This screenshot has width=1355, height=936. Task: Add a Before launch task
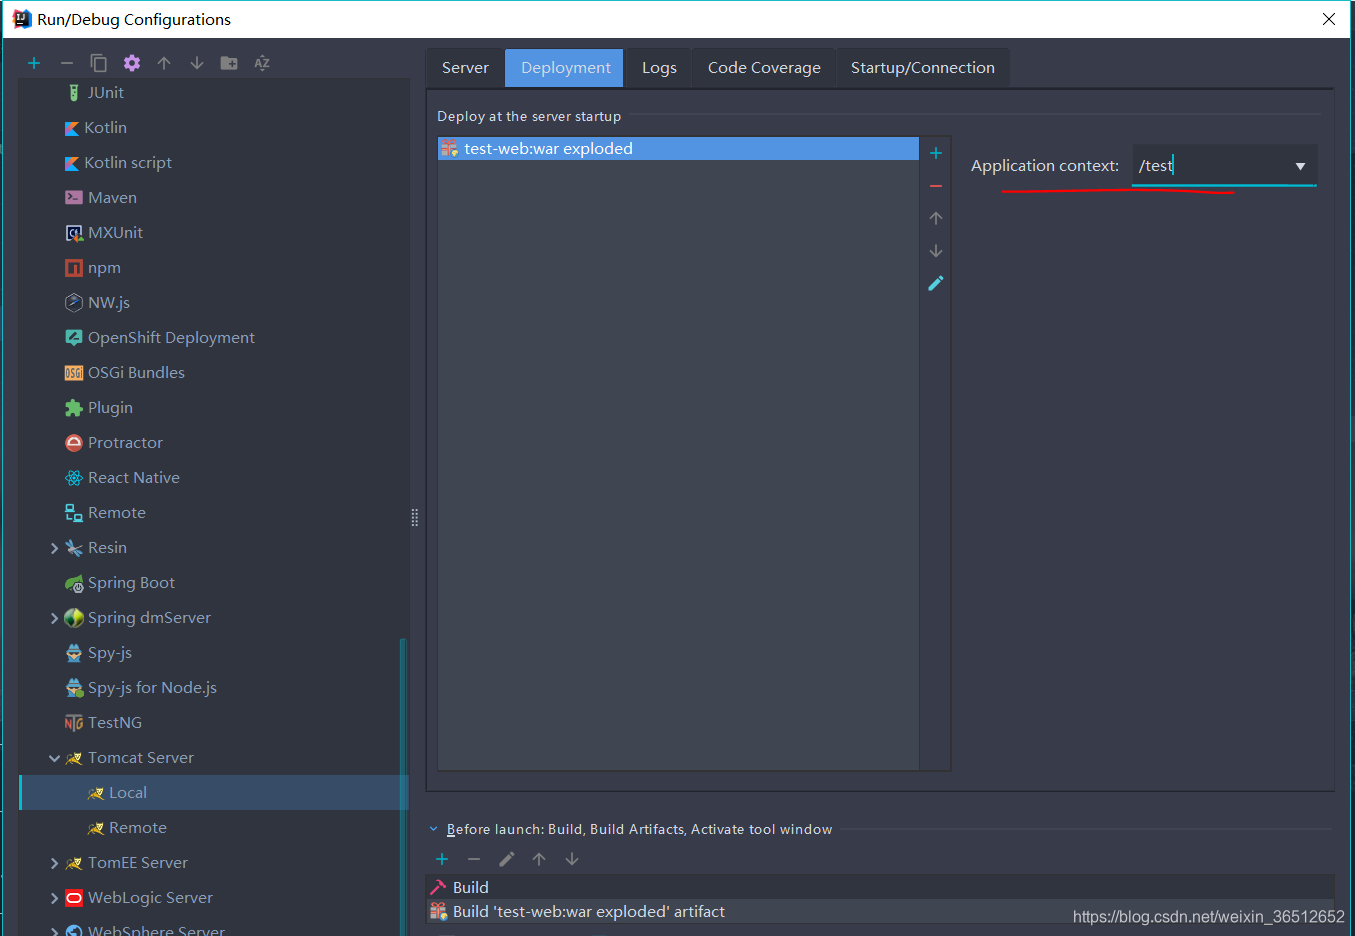tap(442, 859)
